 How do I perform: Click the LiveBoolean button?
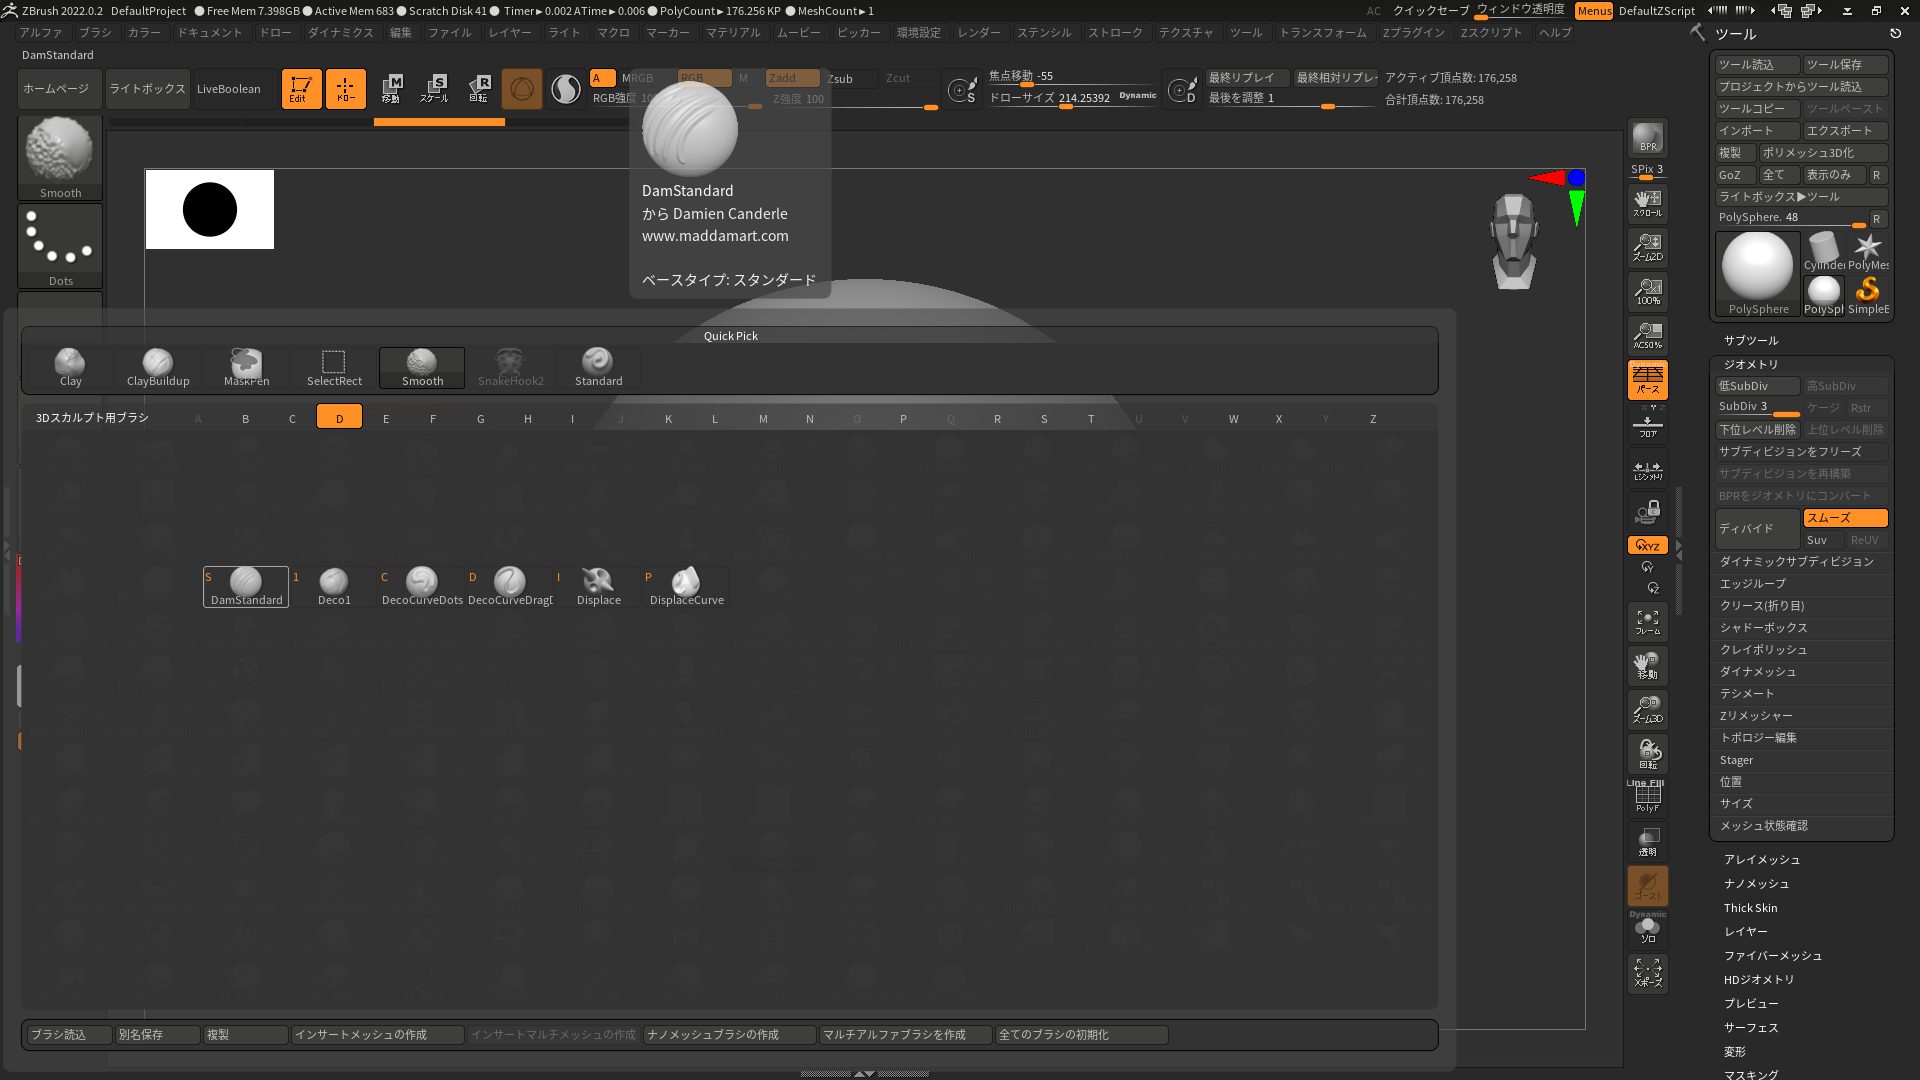[x=234, y=89]
